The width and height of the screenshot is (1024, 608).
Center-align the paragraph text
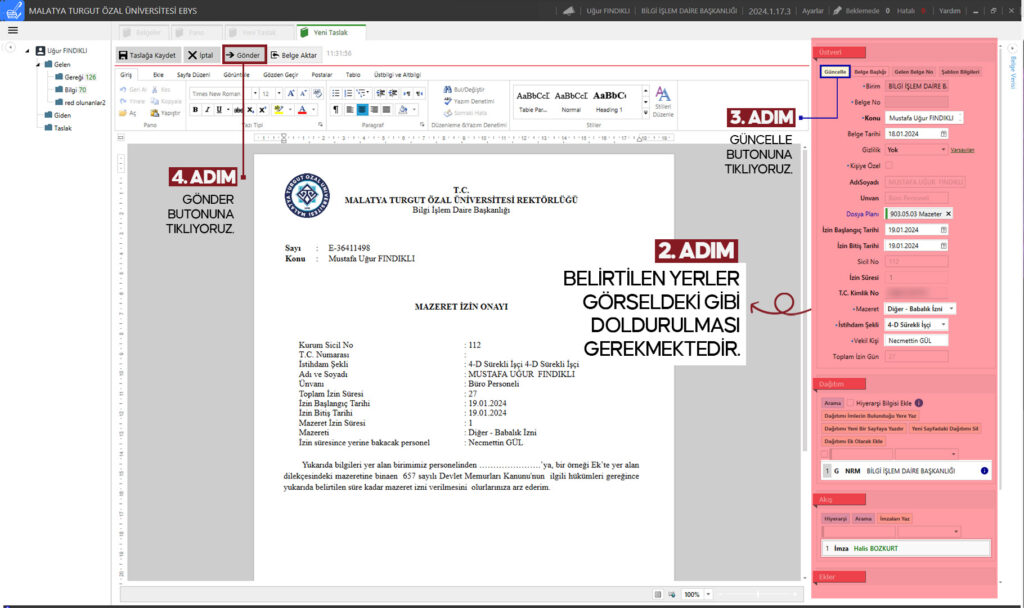(362, 110)
